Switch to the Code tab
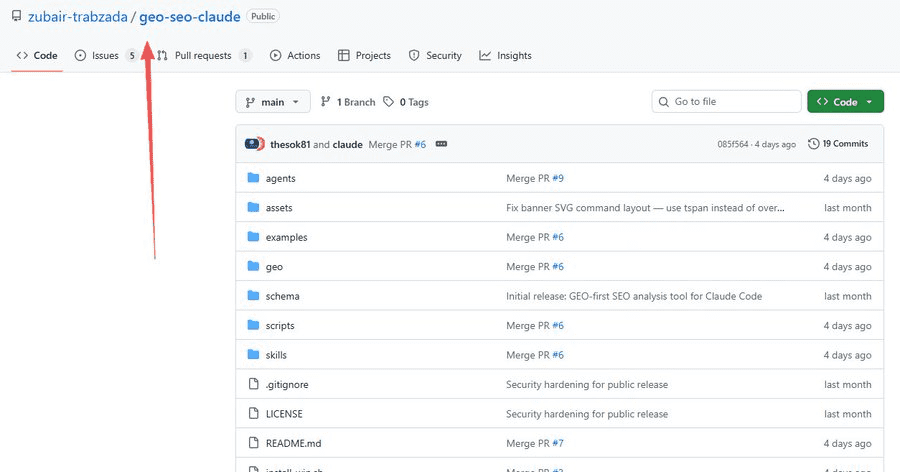900x472 pixels. [x=37, y=56]
